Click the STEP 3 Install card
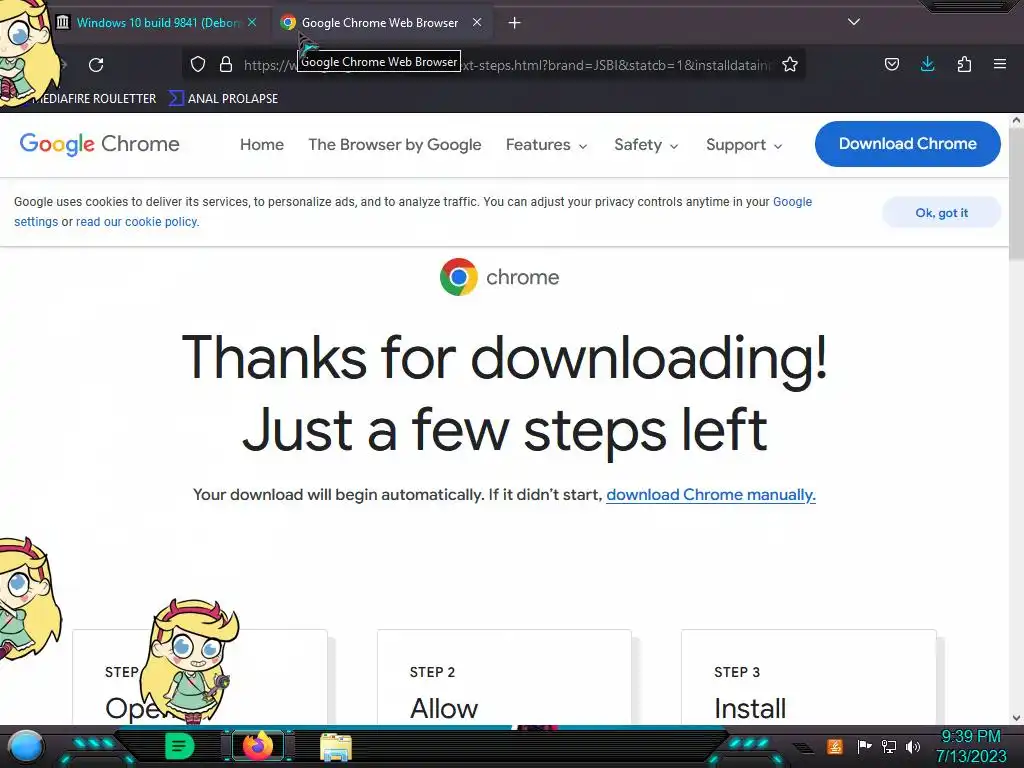Image resolution: width=1024 pixels, height=768 pixels. tap(808, 677)
